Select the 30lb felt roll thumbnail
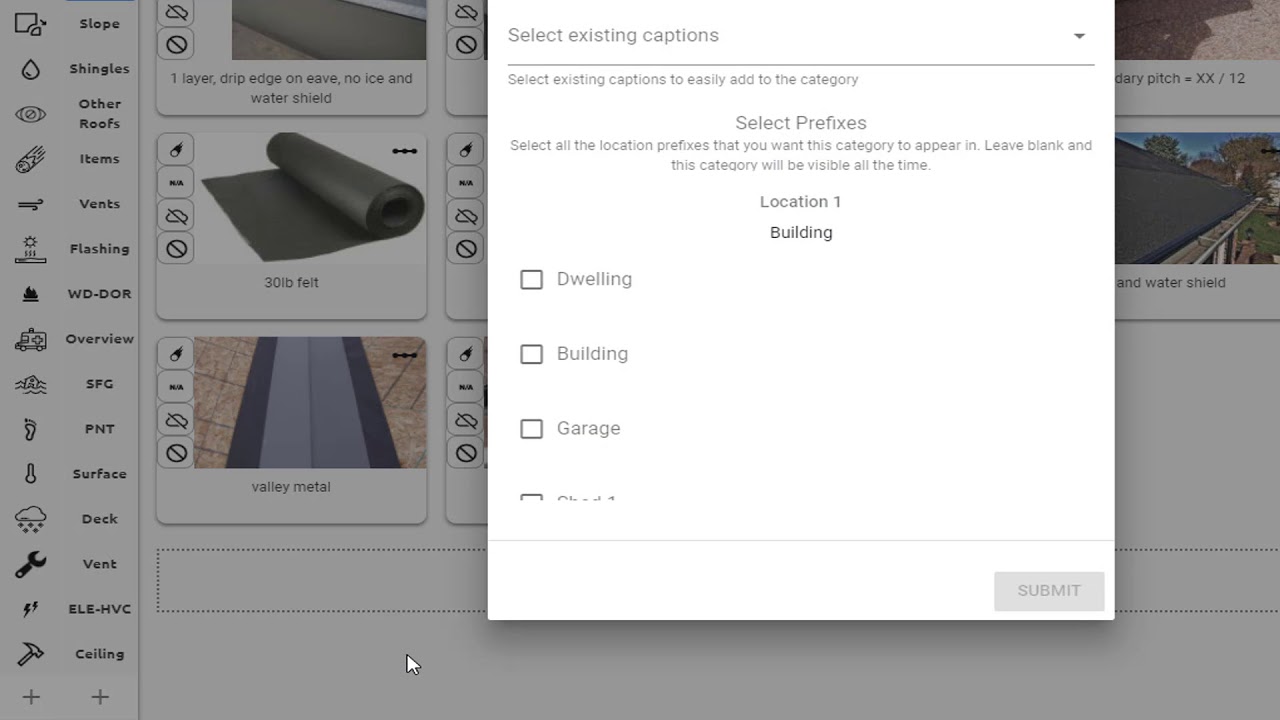This screenshot has height=720, width=1280. coord(310,198)
